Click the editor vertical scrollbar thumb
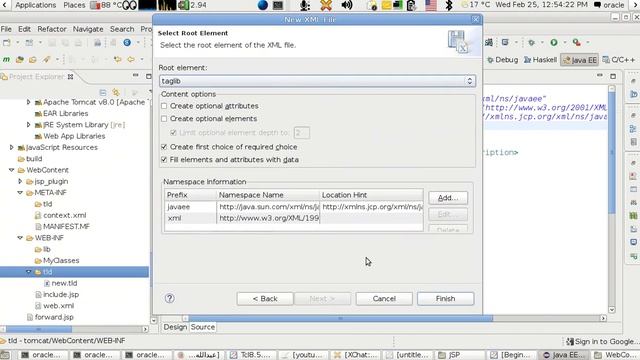Image resolution: width=640 pixels, height=360 pixels. pos(611,153)
